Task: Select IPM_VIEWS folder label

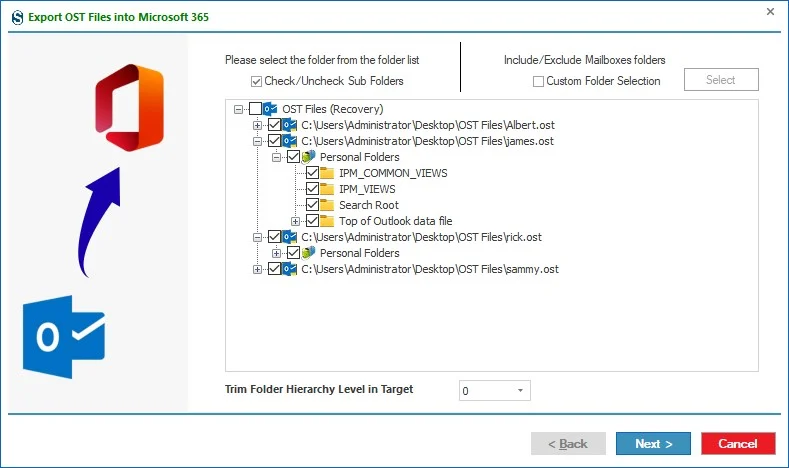Action: pyautogui.click(x=367, y=190)
